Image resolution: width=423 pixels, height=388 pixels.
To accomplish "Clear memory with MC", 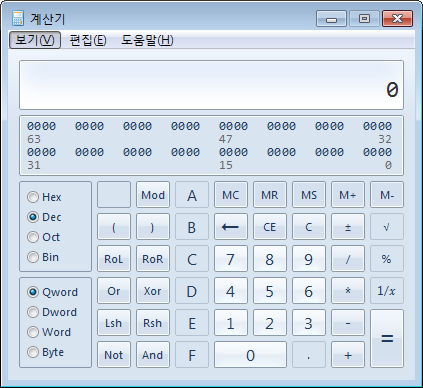I will (x=231, y=195).
